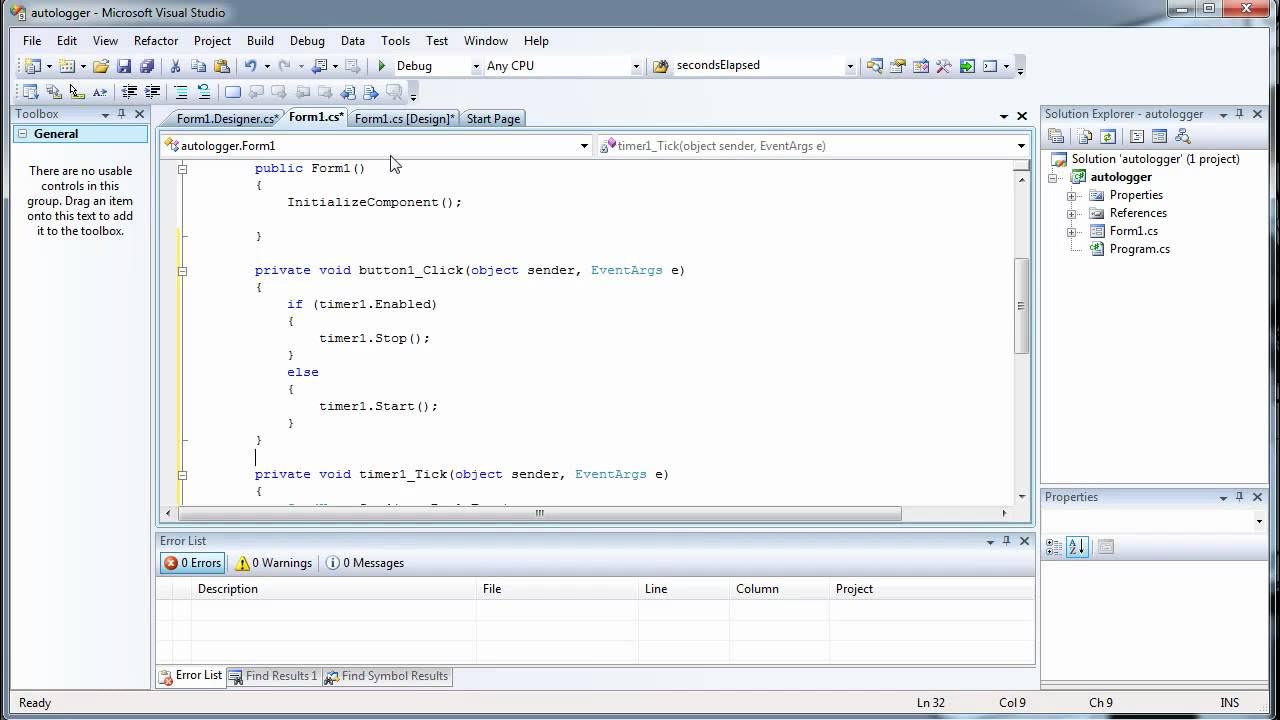This screenshot has width=1280, height=720.
Task: Open the Start Page tab
Action: 493,118
